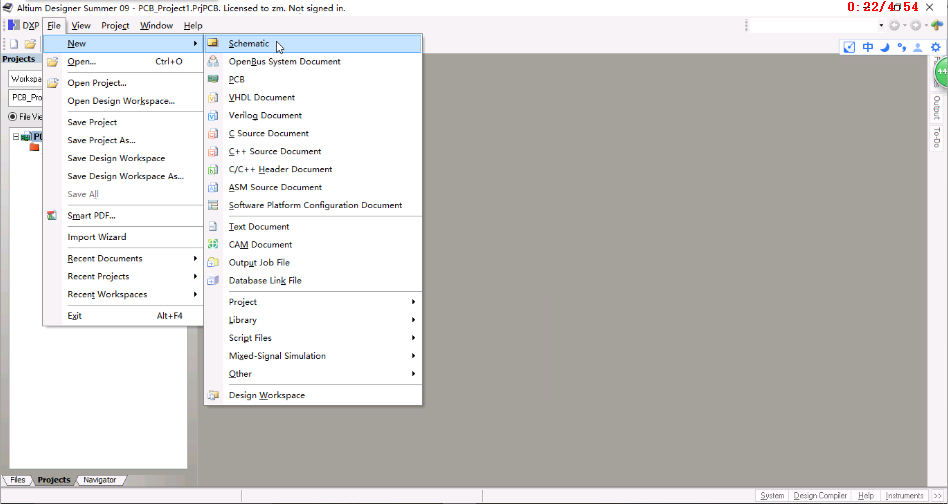Click the C++ Source Document icon
Screen dimensions: 948x504
213,152
